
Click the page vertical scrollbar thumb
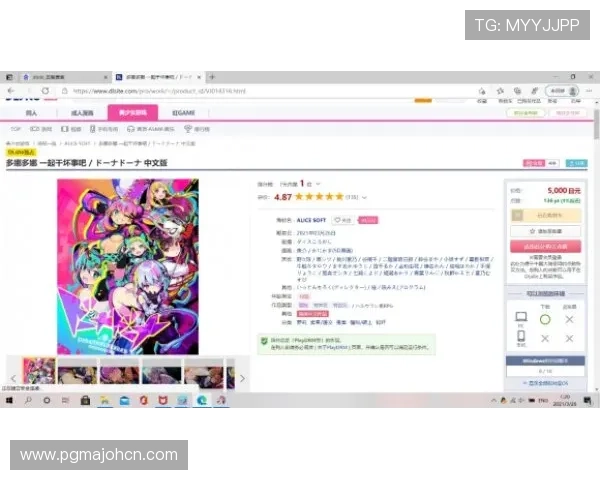(597, 124)
